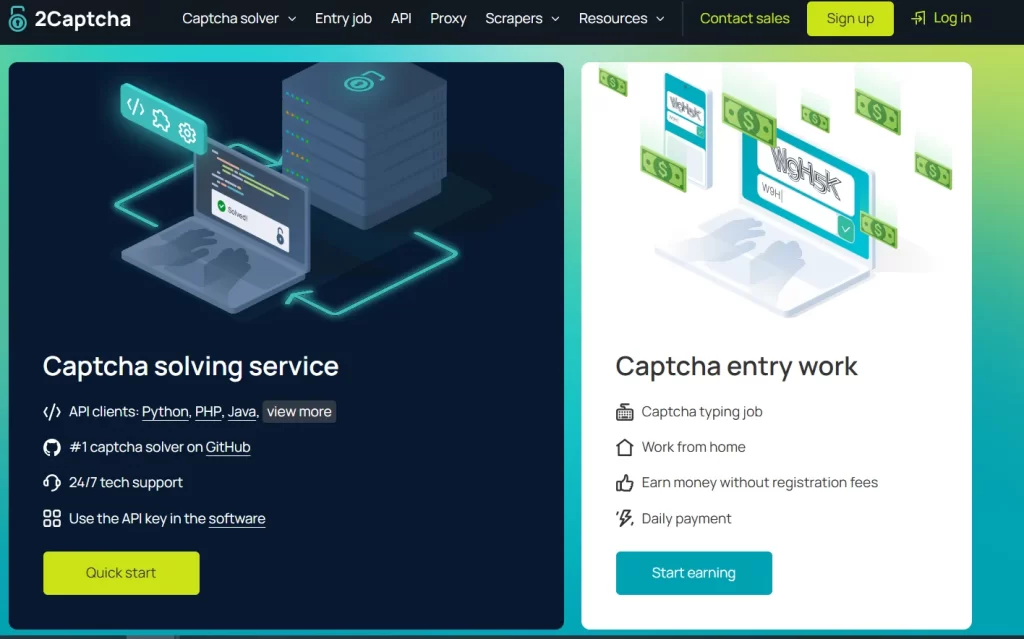
Task: Click the view more button
Action: coord(299,412)
